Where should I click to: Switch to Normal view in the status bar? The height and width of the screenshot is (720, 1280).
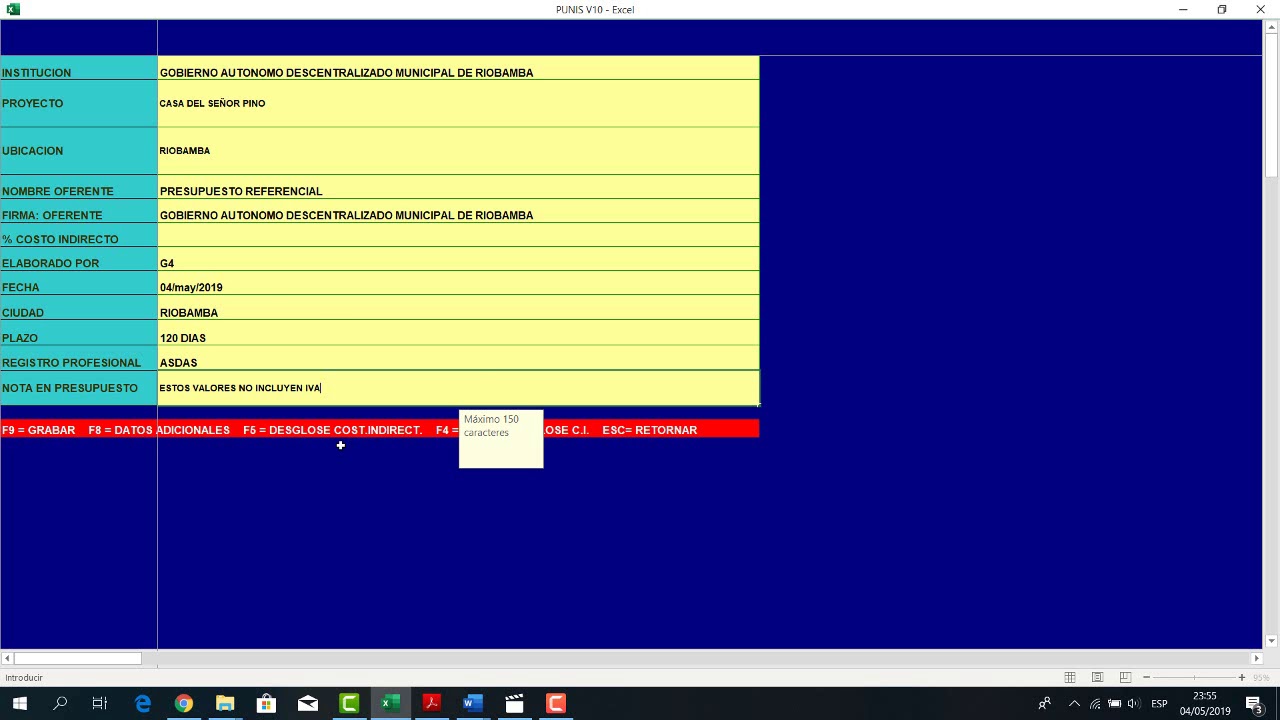pos(1070,677)
